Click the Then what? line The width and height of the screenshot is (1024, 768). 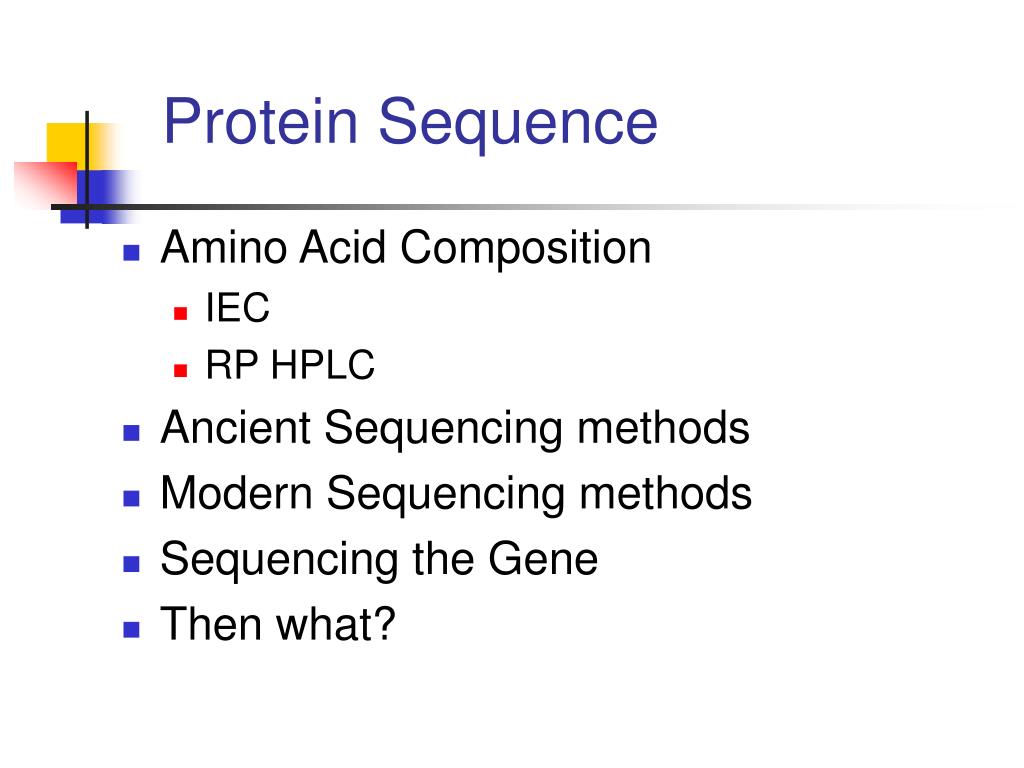(x=278, y=624)
